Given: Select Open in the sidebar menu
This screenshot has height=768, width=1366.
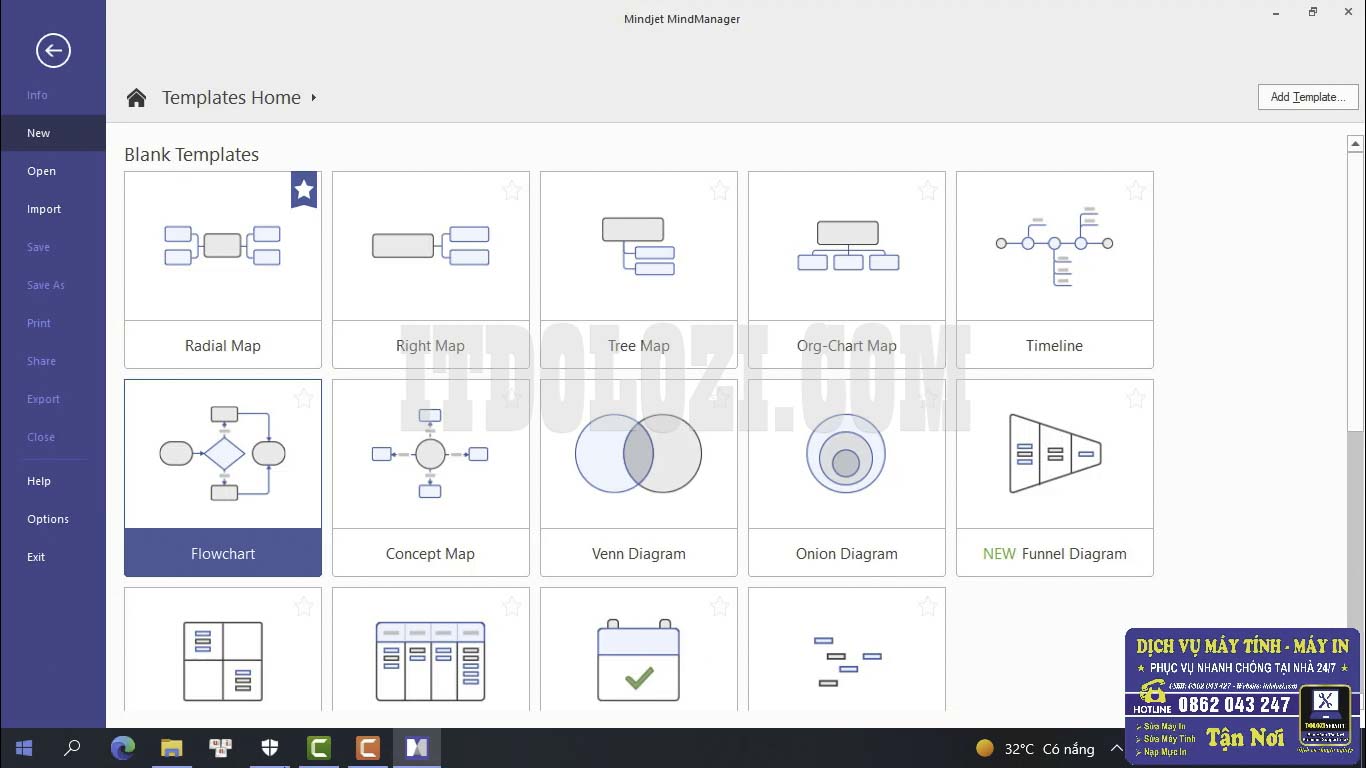Looking at the screenshot, I should pos(41,171).
